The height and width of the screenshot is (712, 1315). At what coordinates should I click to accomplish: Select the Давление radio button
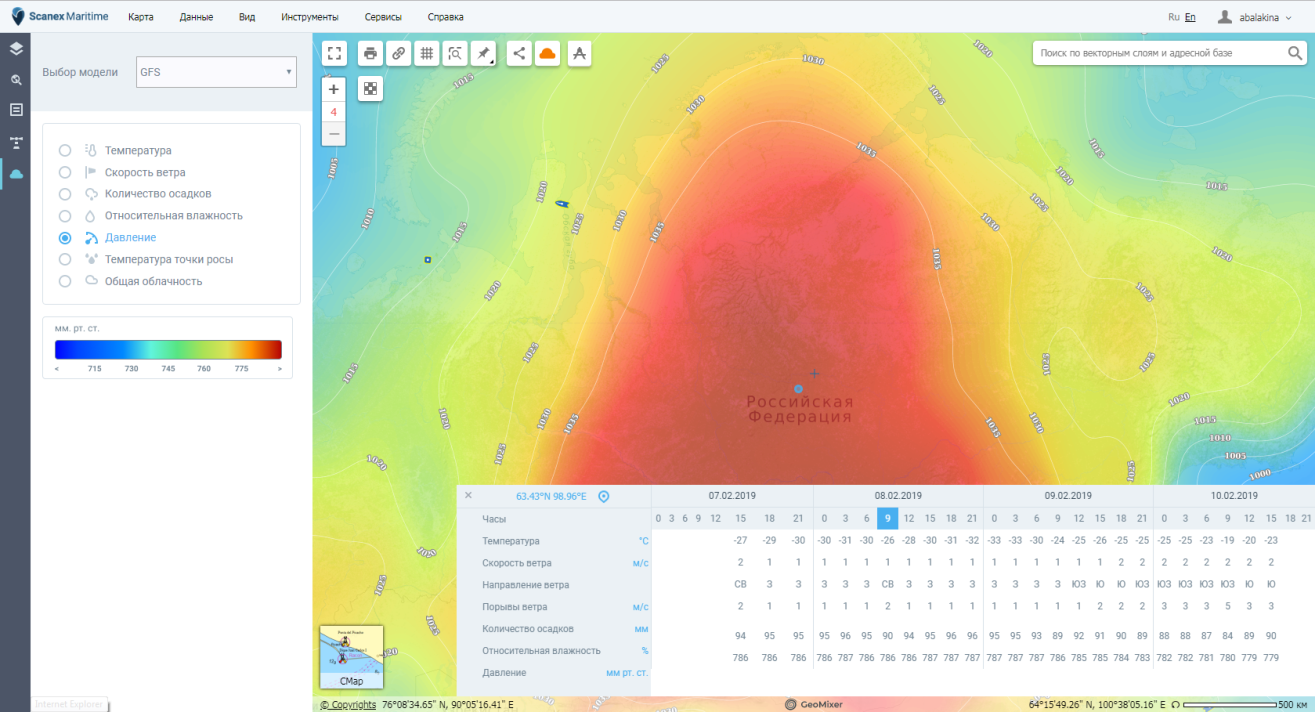point(65,238)
